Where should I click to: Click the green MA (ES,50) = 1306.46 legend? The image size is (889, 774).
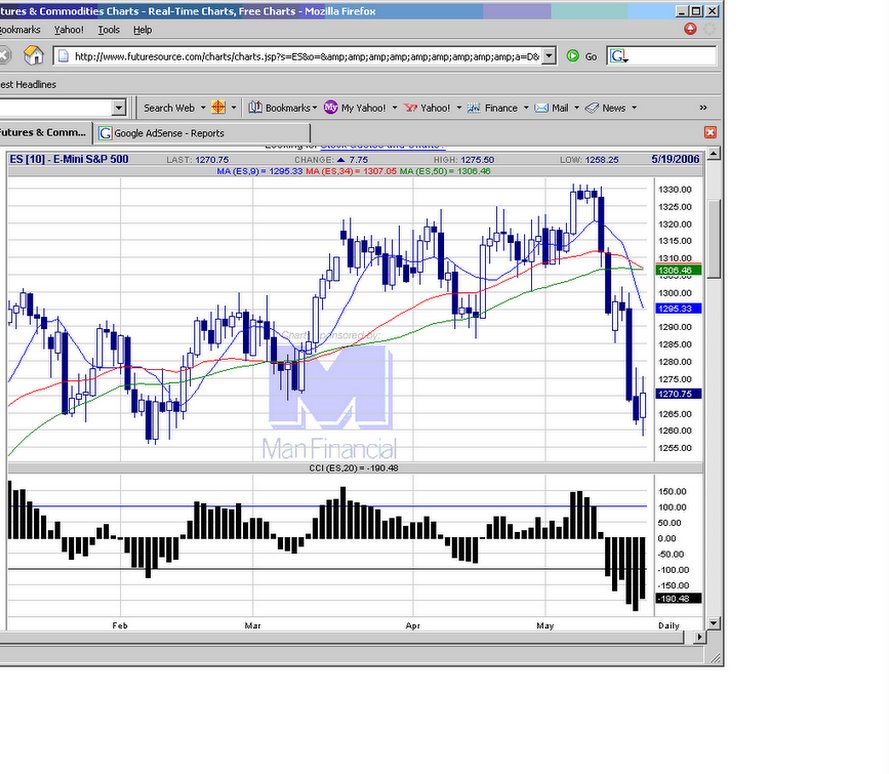point(445,171)
